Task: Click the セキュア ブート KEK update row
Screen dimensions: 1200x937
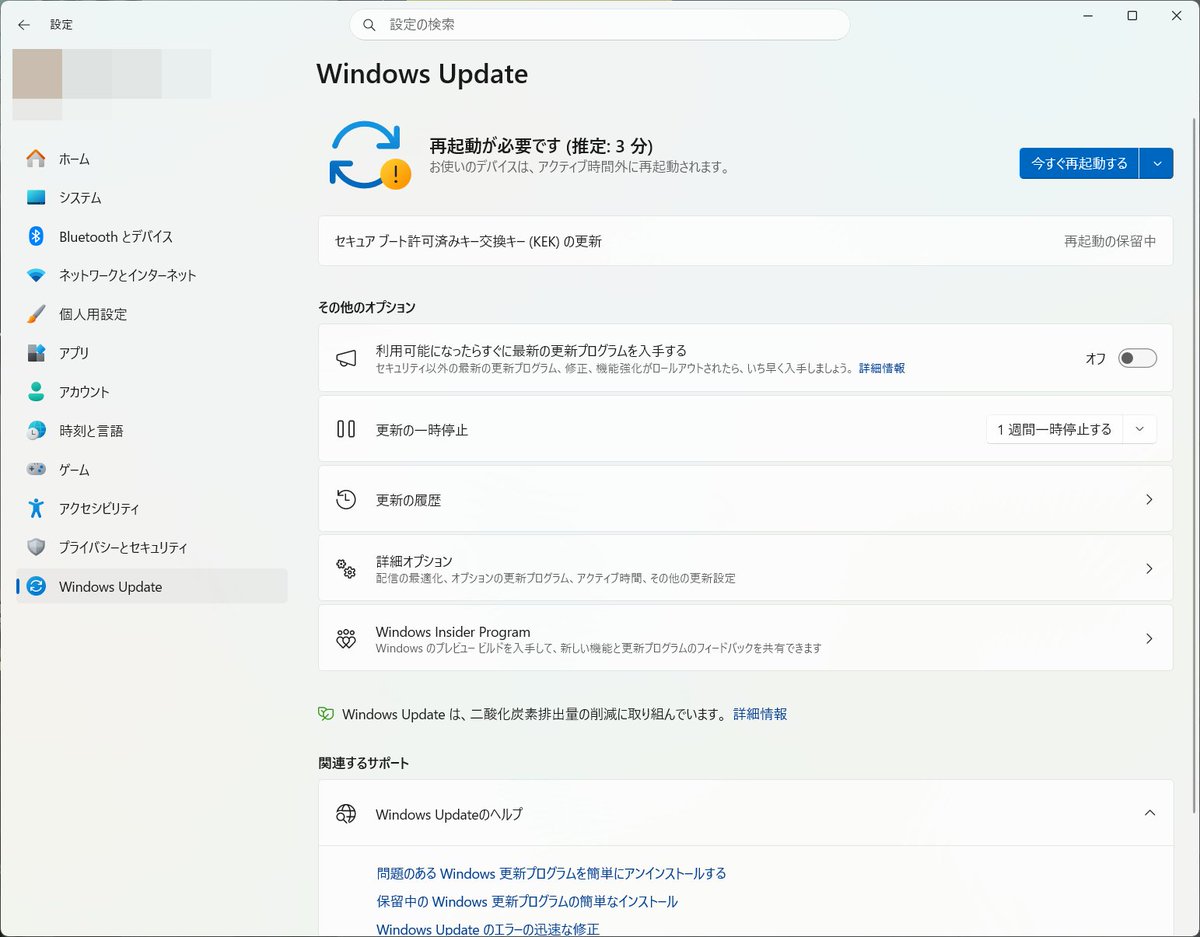Action: pos(745,241)
